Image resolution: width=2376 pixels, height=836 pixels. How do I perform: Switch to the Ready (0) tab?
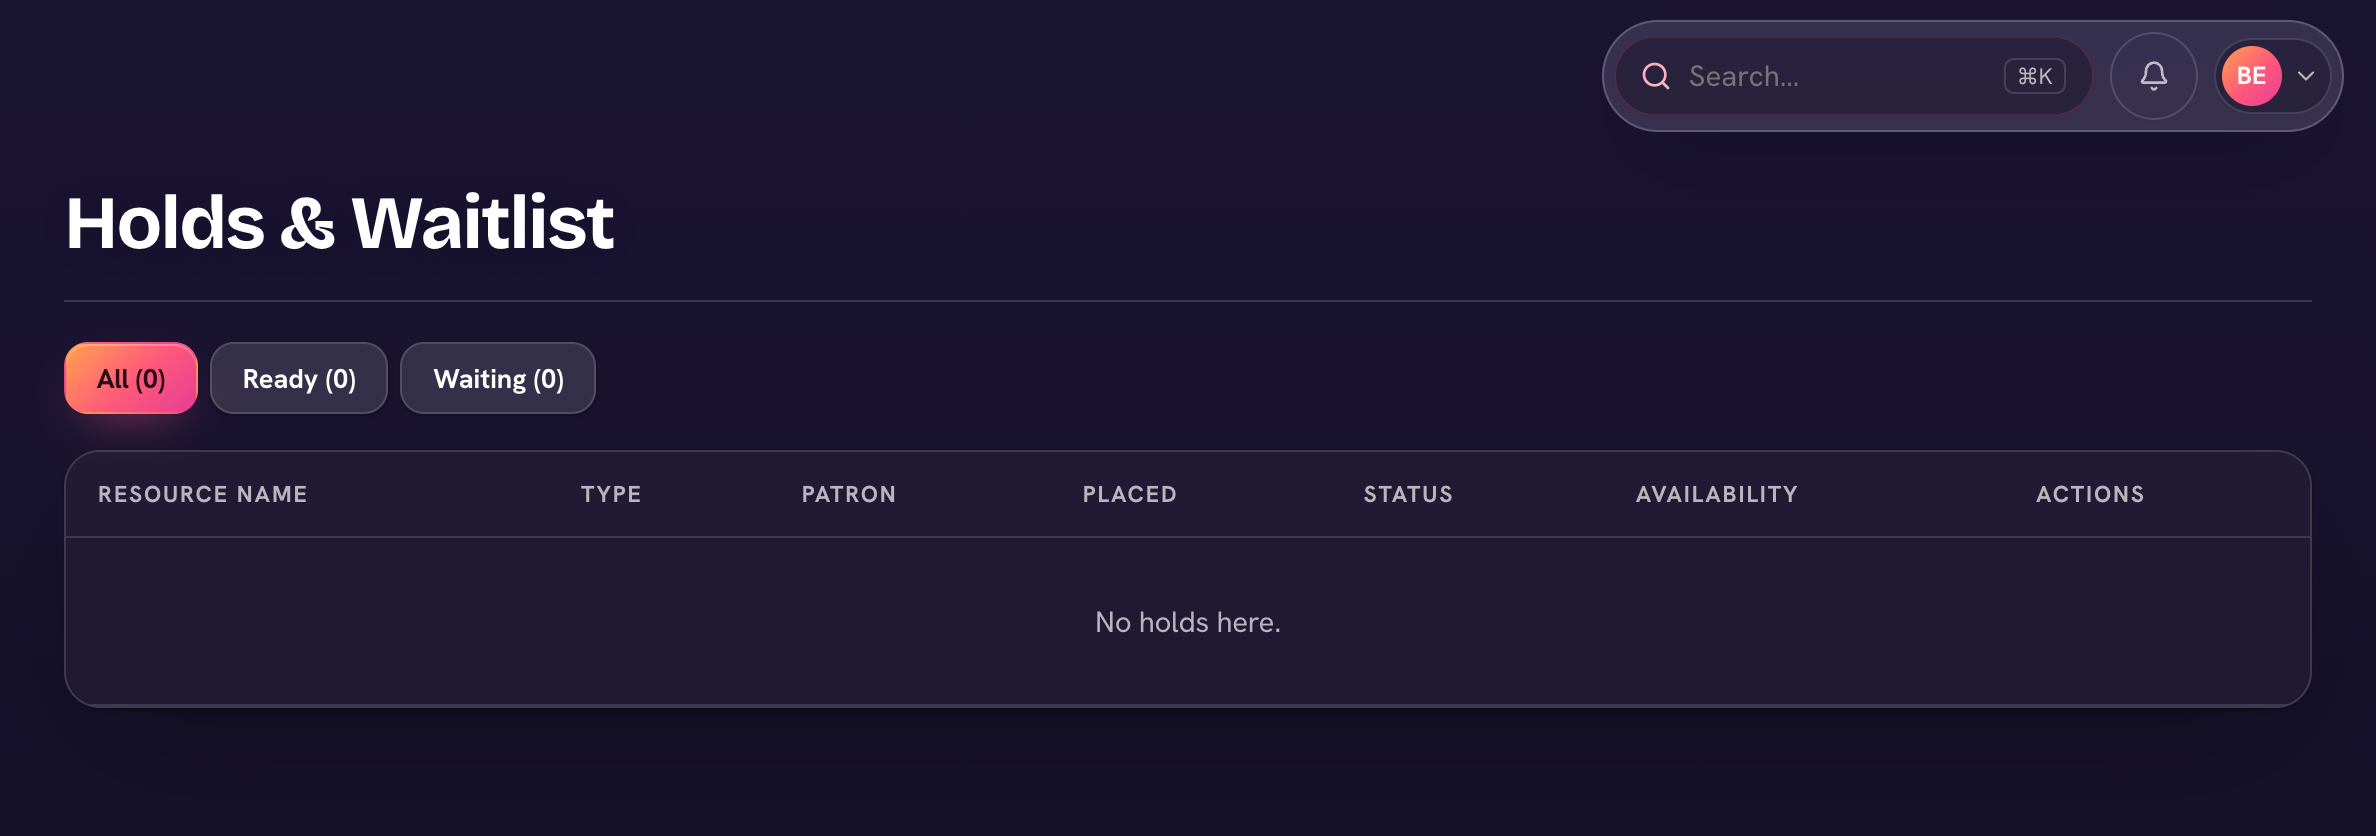299,378
